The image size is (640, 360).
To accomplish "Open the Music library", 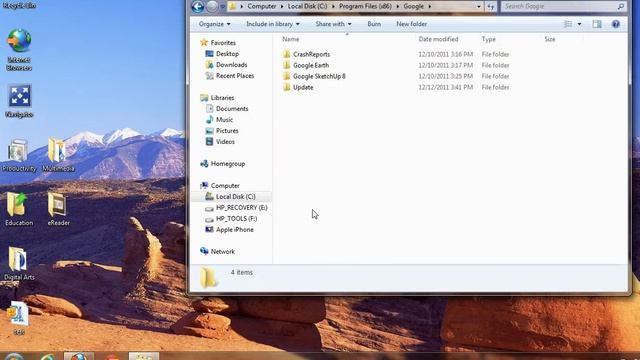I will (x=224, y=120).
